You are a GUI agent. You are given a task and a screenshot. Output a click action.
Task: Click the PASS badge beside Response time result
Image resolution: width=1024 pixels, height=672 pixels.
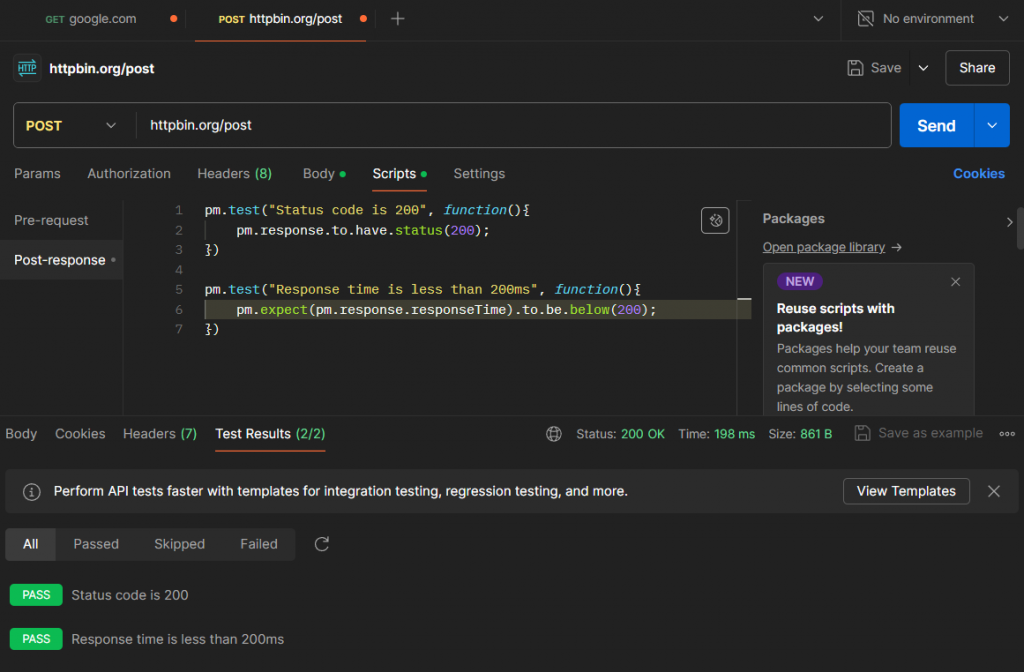[x=36, y=639]
